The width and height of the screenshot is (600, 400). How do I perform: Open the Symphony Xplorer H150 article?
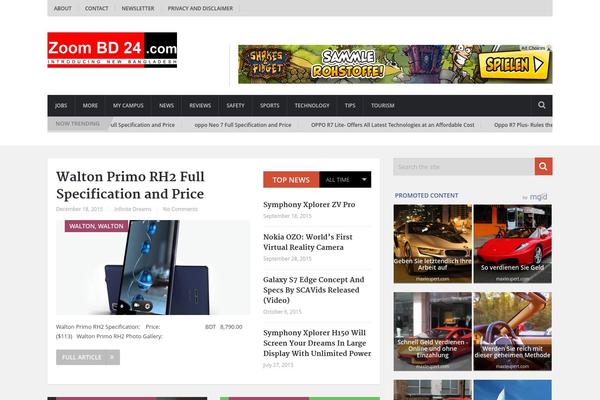point(317,343)
